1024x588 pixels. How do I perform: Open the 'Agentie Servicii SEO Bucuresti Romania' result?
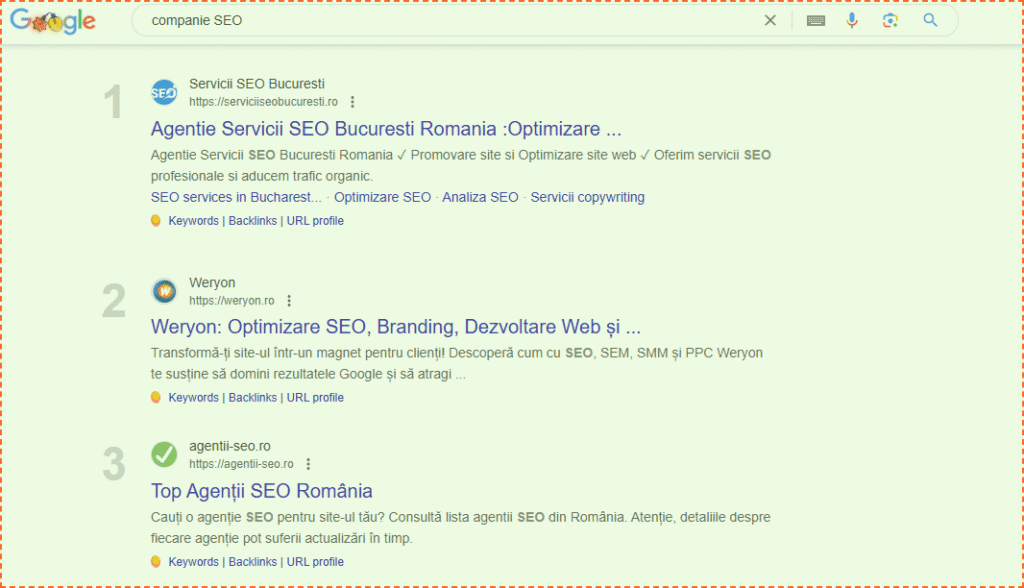click(386, 129)
